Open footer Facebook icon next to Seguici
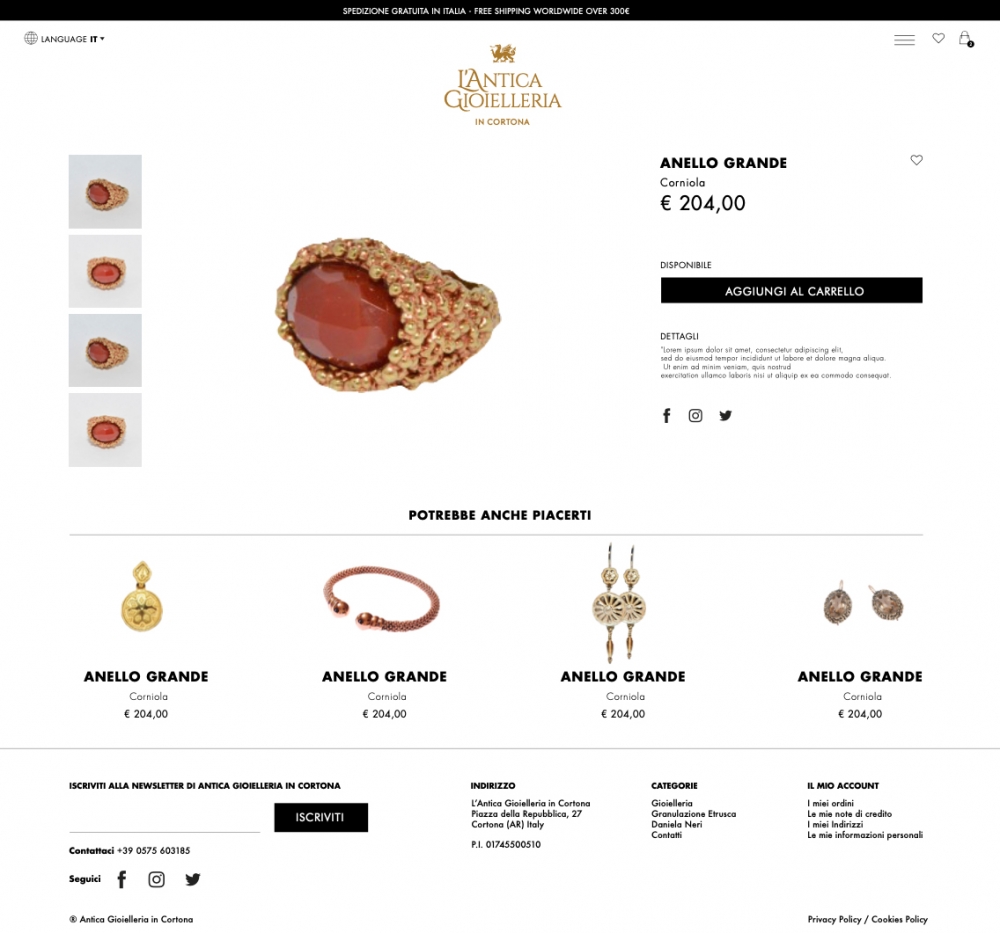 click(122, 879)
